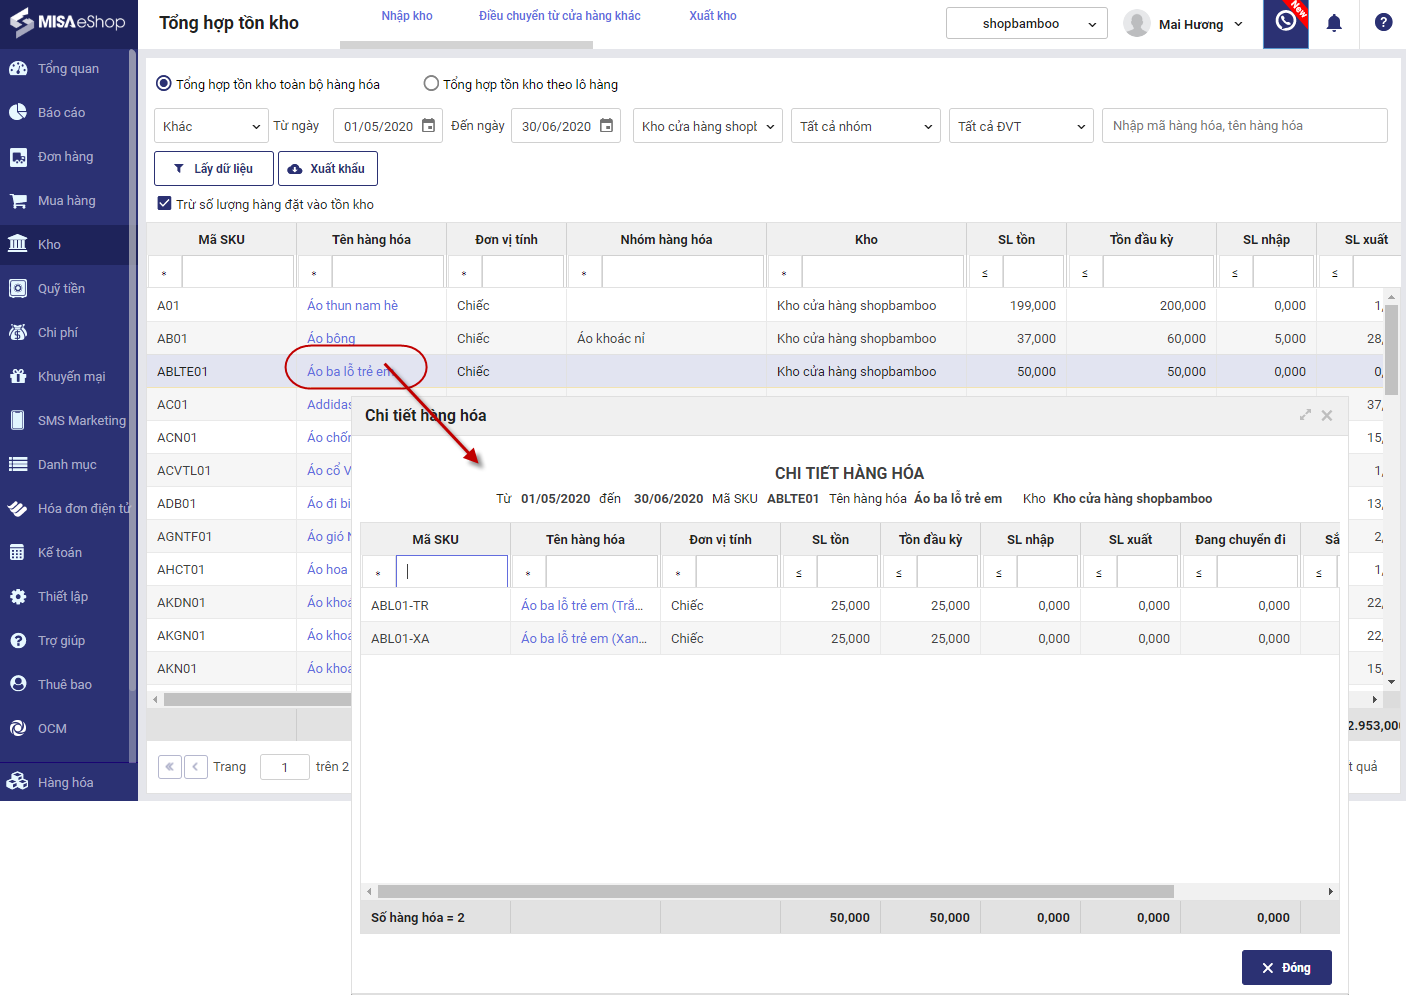This screenshot has height=998, width=1406.
Task: Click the product search input field
Action: 1243,126
